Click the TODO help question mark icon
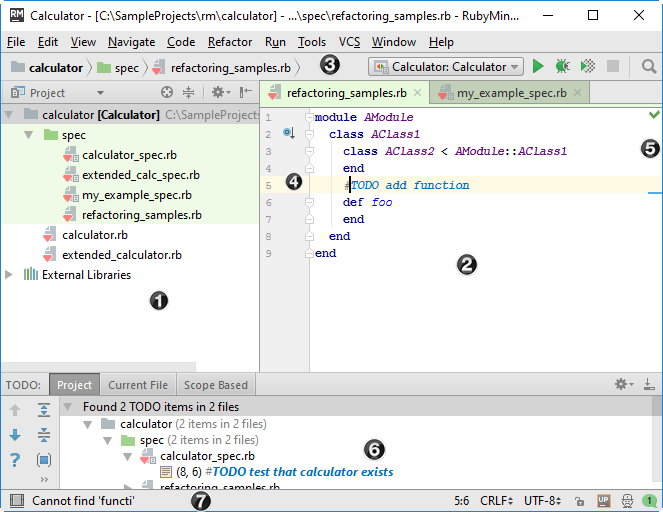The image size is (663, 512). [15, 460]
